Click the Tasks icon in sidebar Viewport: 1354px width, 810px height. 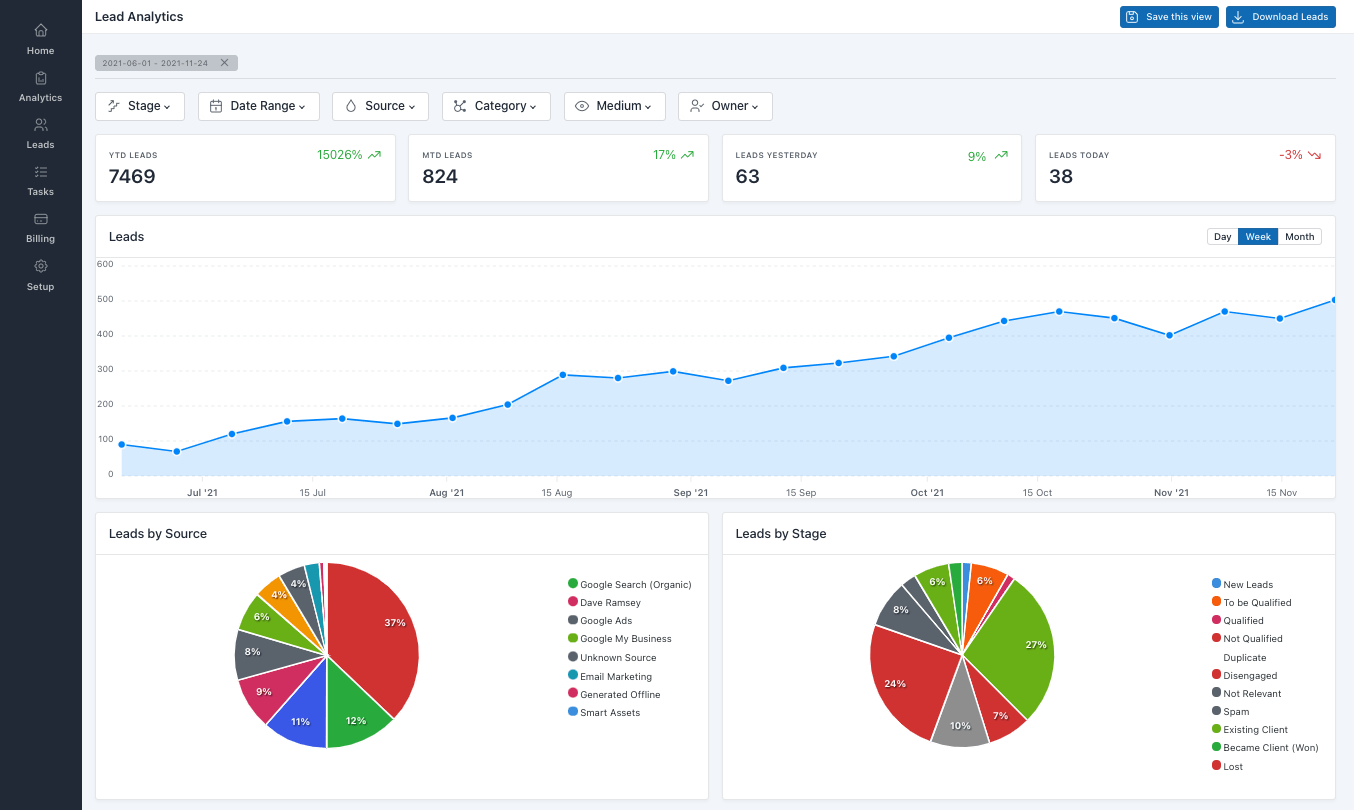[x=40, y=178]
